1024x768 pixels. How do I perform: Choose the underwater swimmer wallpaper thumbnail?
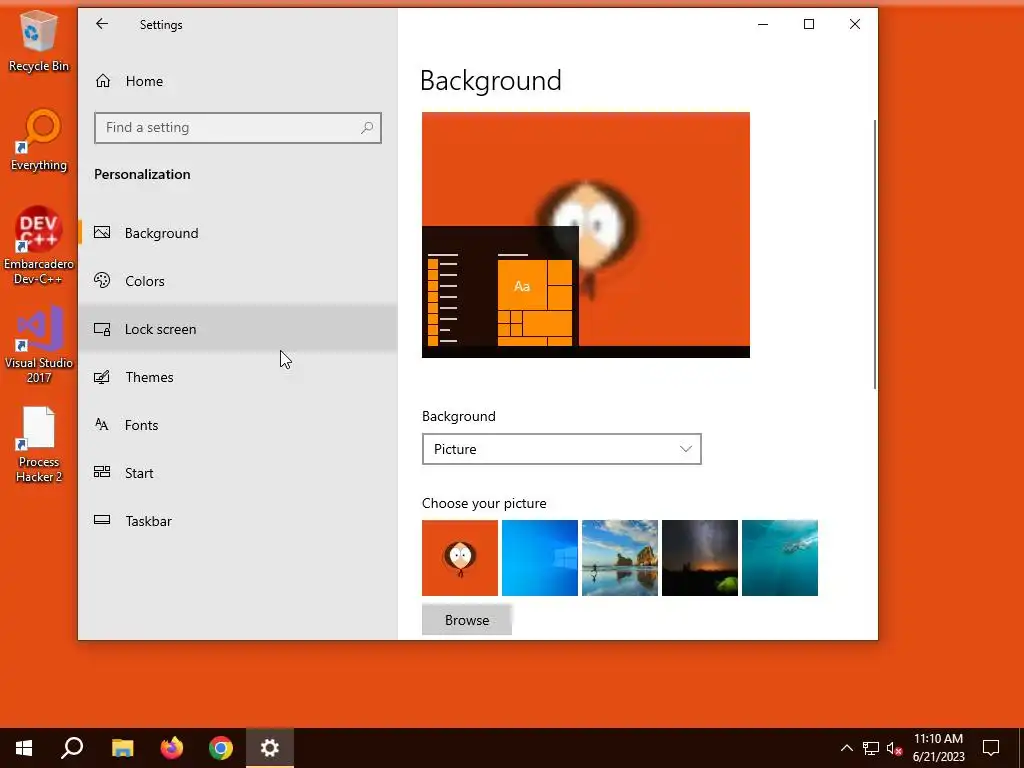click(x=780, y=558)
